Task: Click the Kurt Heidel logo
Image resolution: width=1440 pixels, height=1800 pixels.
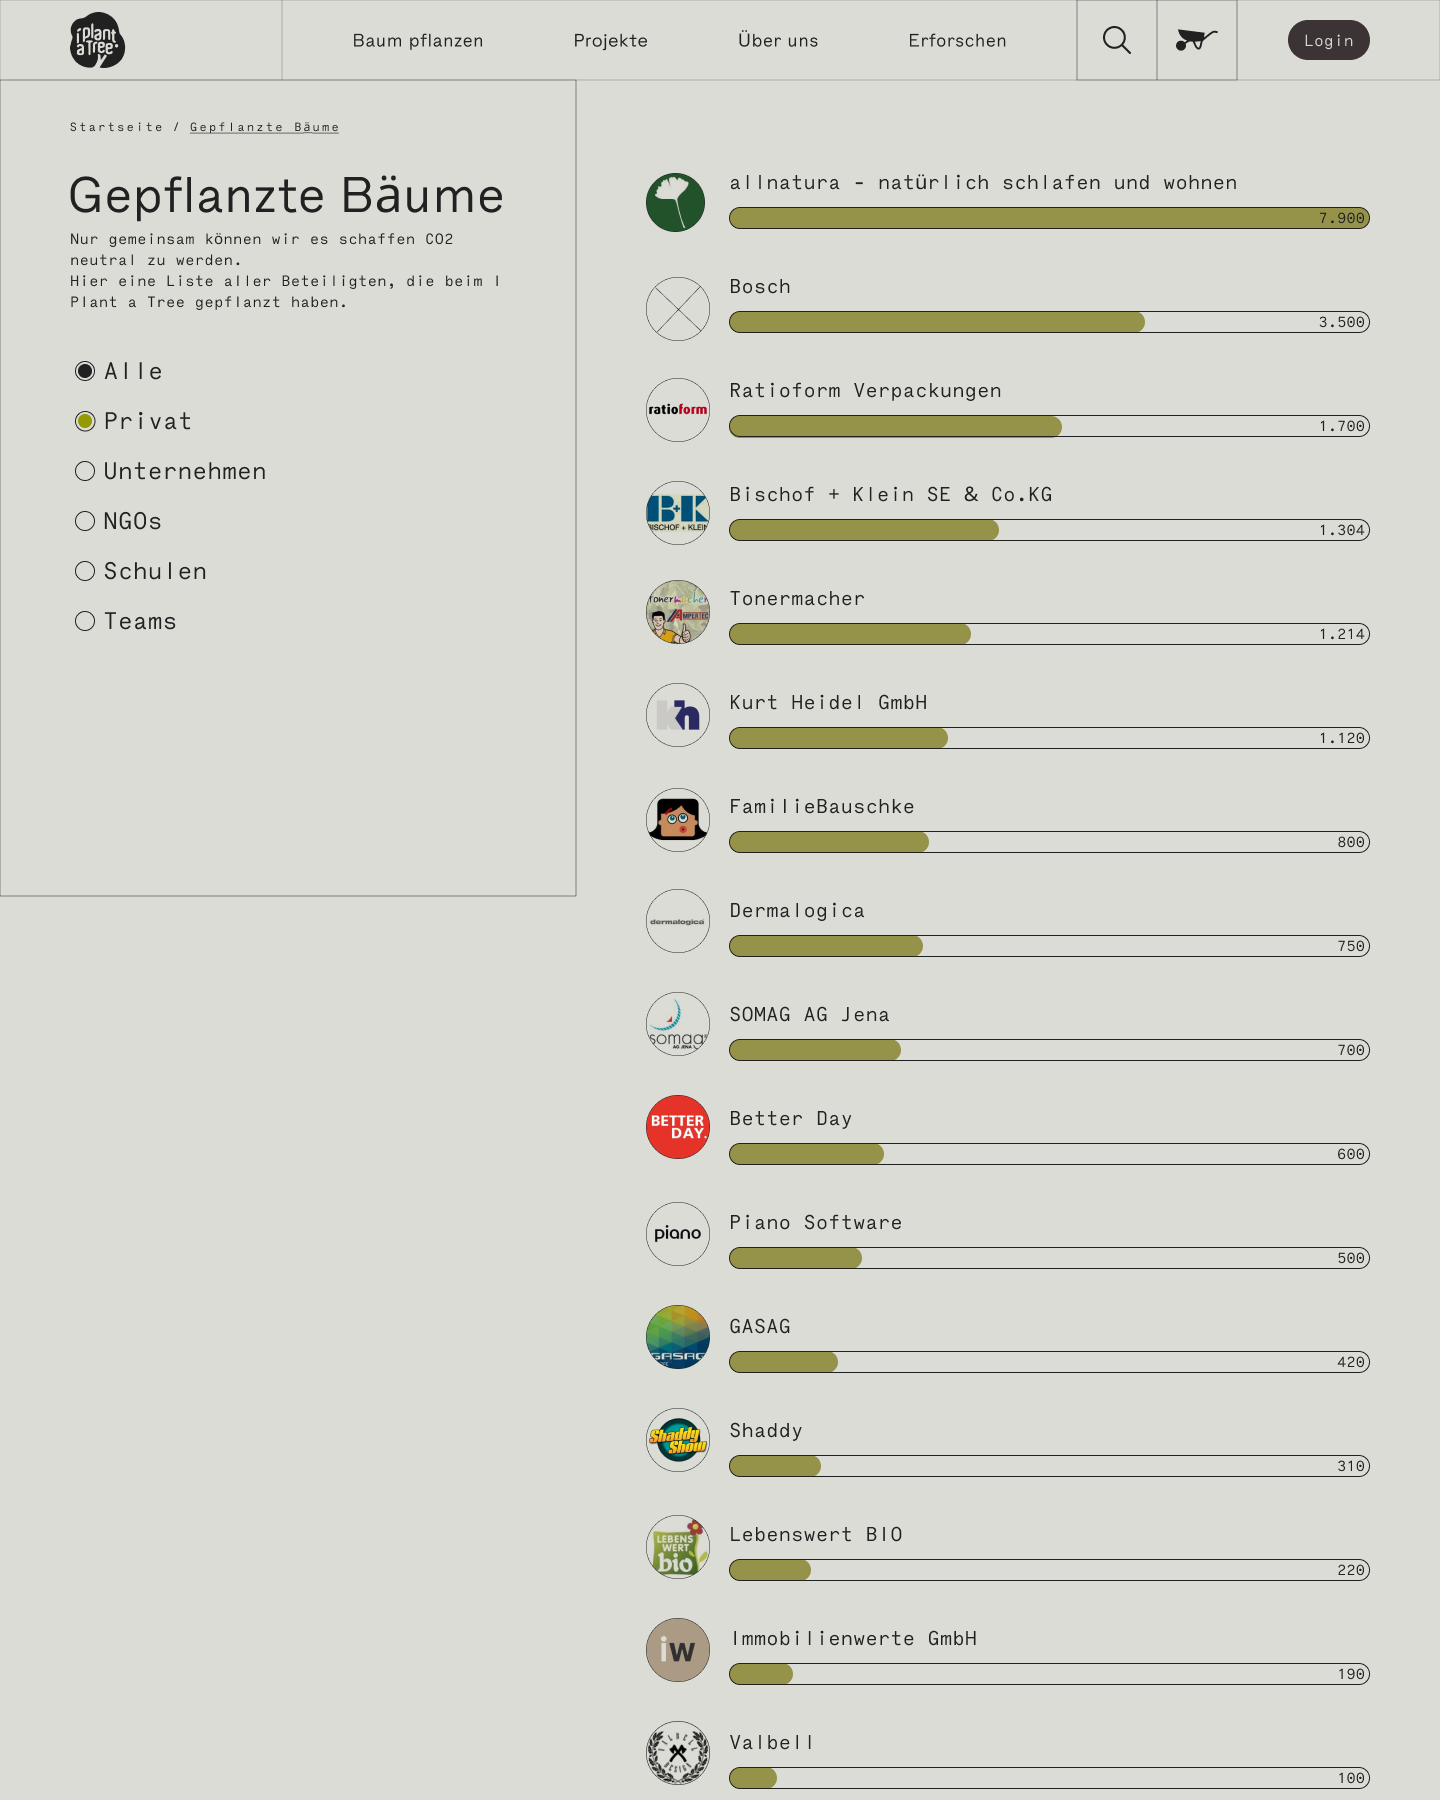Action: coord(678,715)
